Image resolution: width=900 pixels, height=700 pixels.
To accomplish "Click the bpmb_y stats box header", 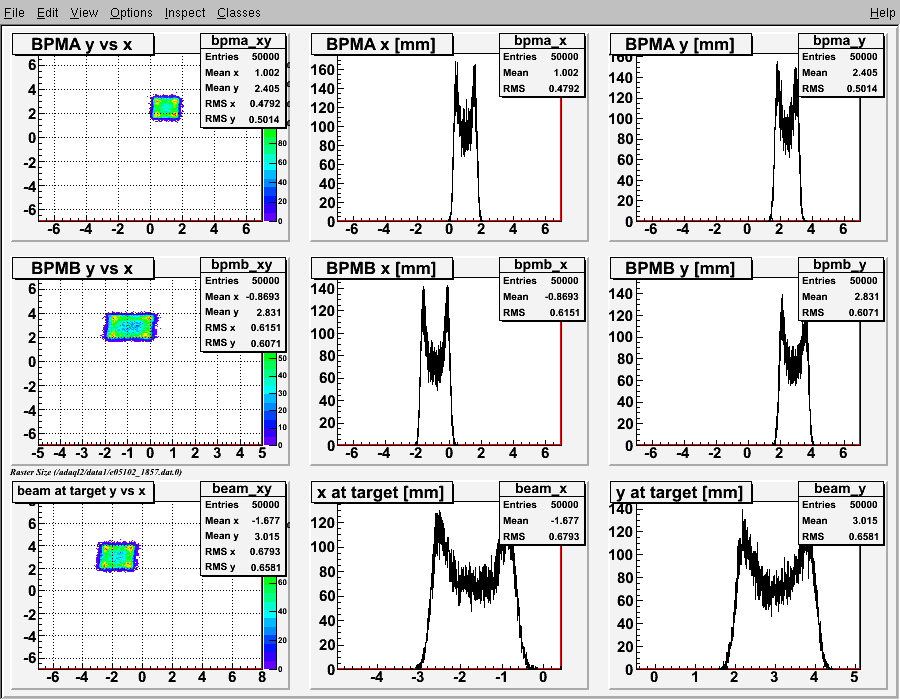I will (840, 265).
